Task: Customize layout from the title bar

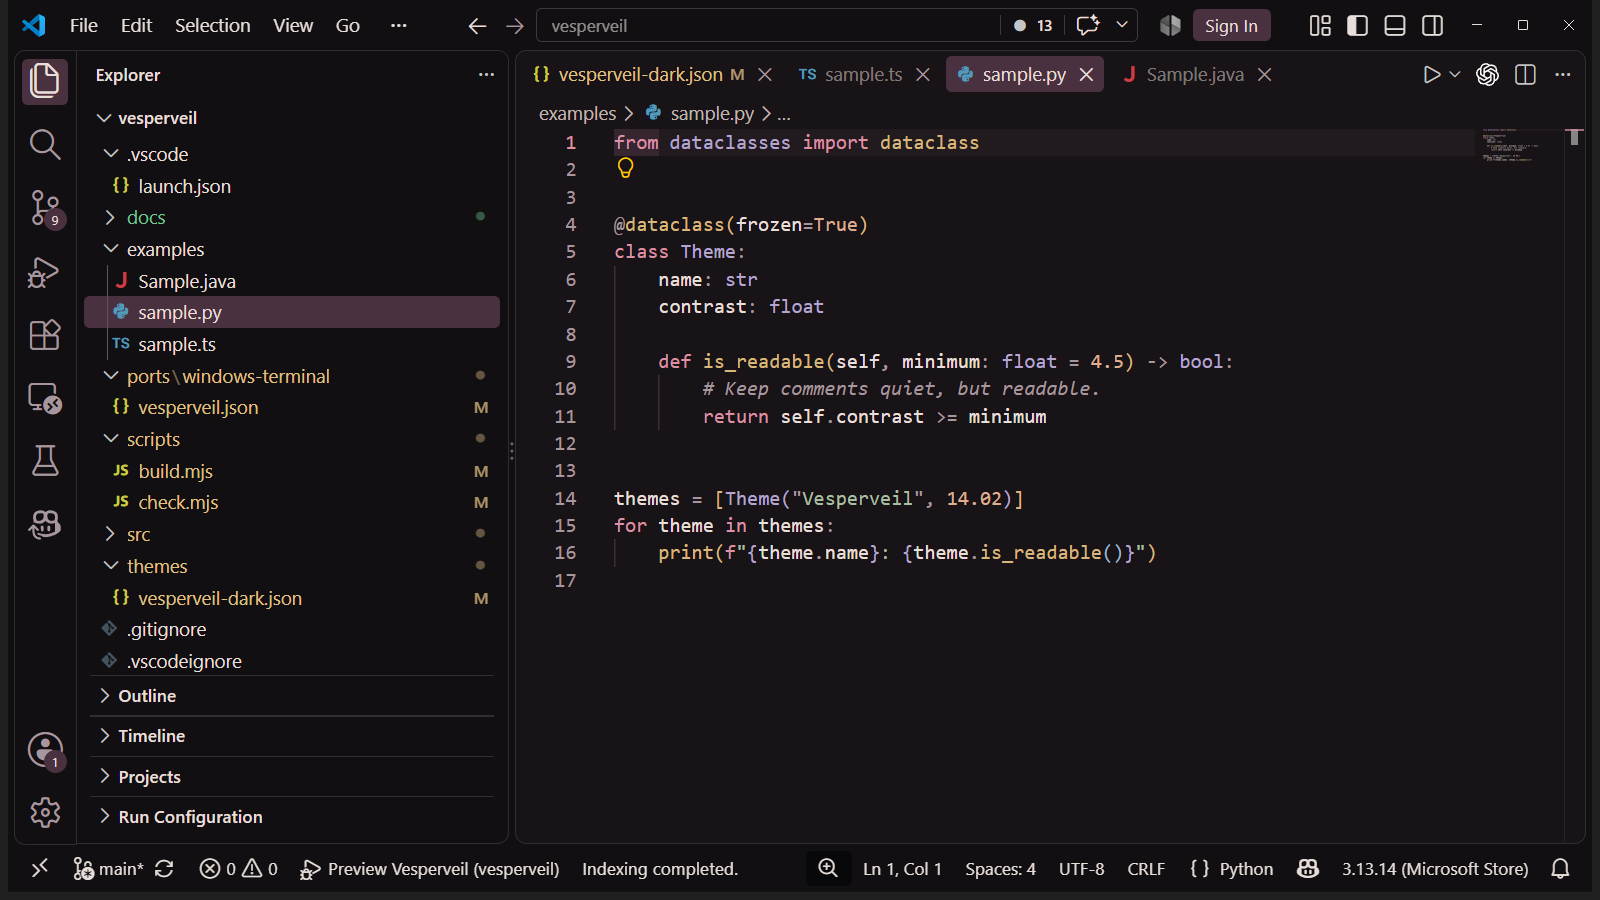Action: pos(1320,26)
